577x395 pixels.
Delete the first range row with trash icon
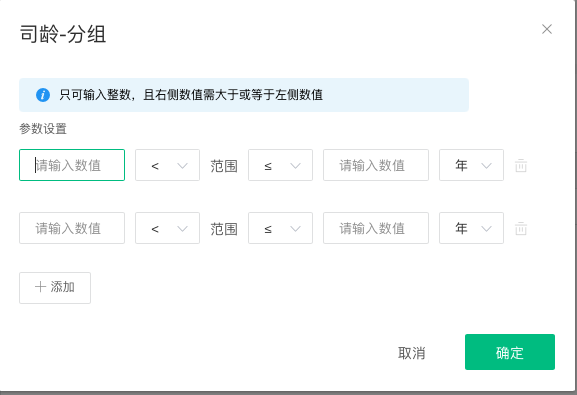(x=521, y=165)
